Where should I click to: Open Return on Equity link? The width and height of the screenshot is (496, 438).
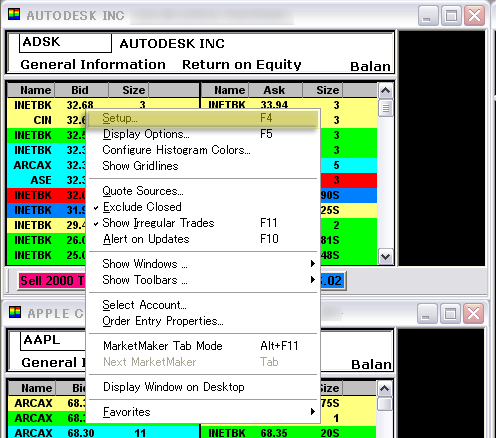[x=242, y=64]
